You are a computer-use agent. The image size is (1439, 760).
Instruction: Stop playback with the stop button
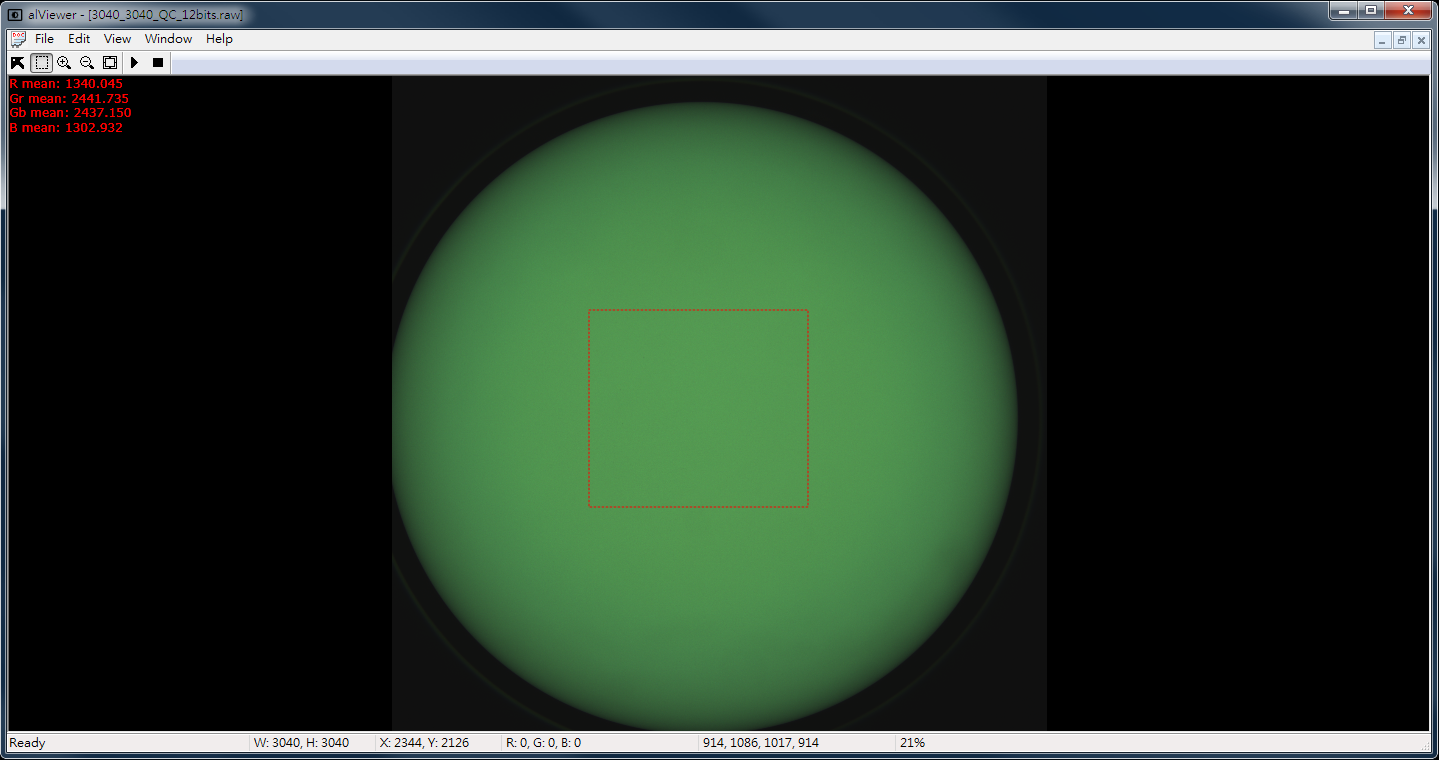click(x=157, y=63)
